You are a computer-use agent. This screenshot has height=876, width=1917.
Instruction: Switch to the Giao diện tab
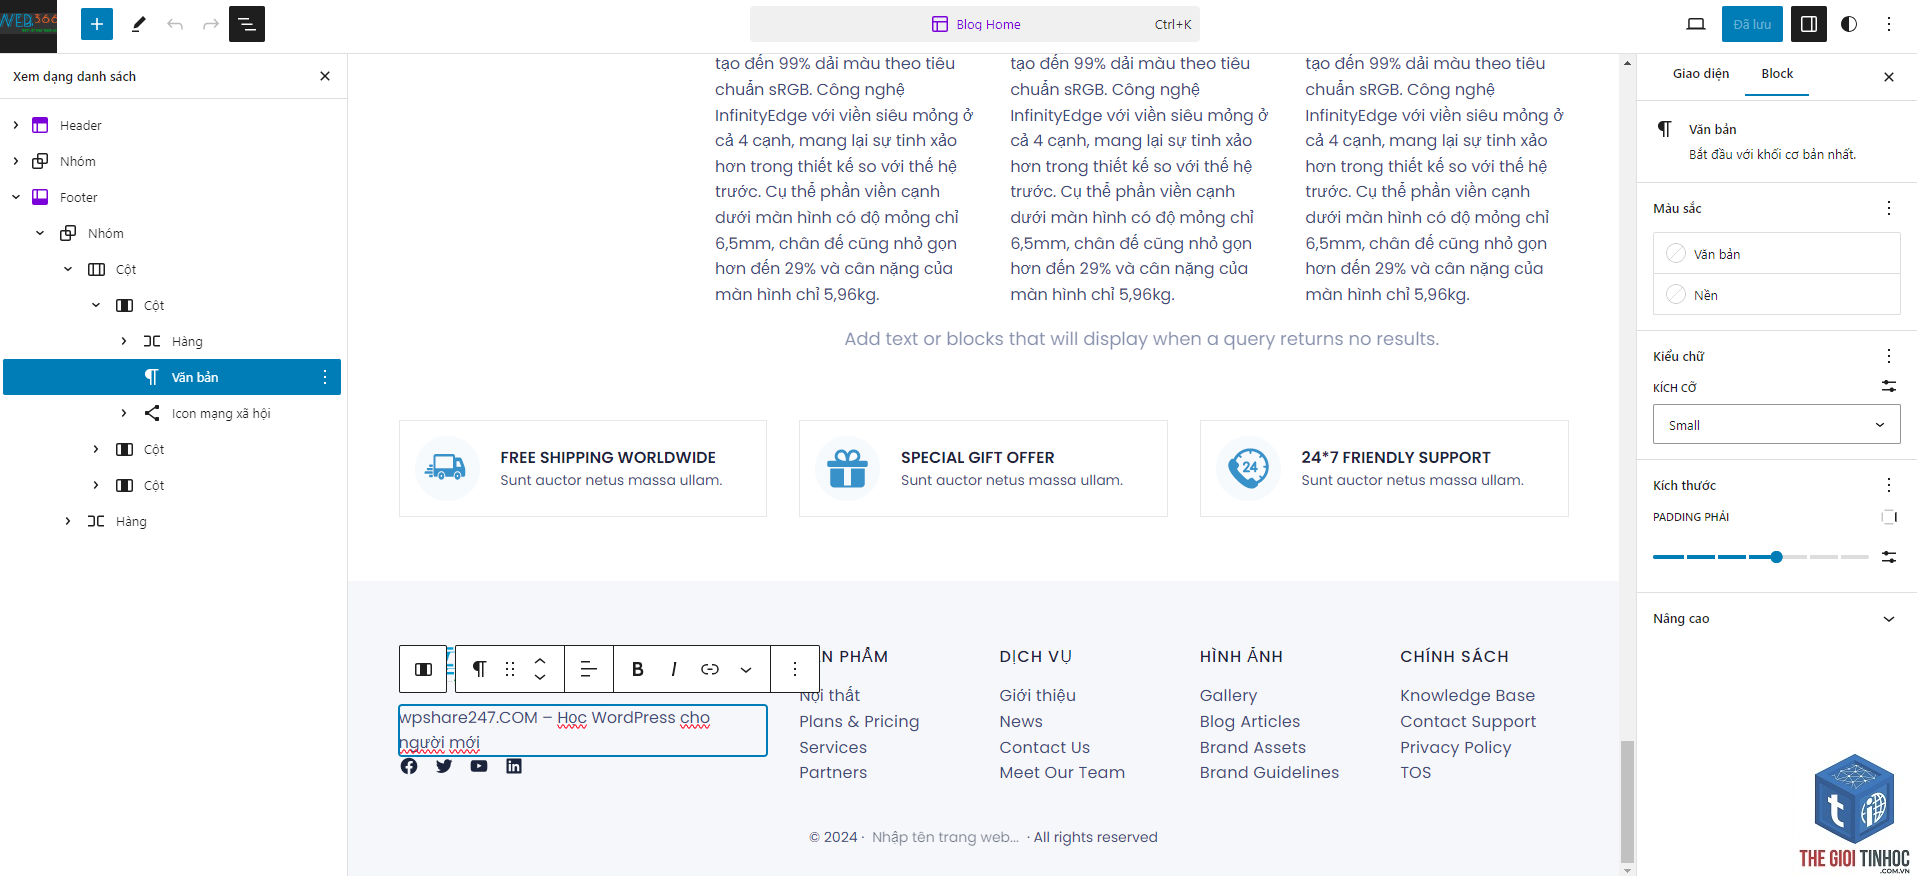[1701, 74]
